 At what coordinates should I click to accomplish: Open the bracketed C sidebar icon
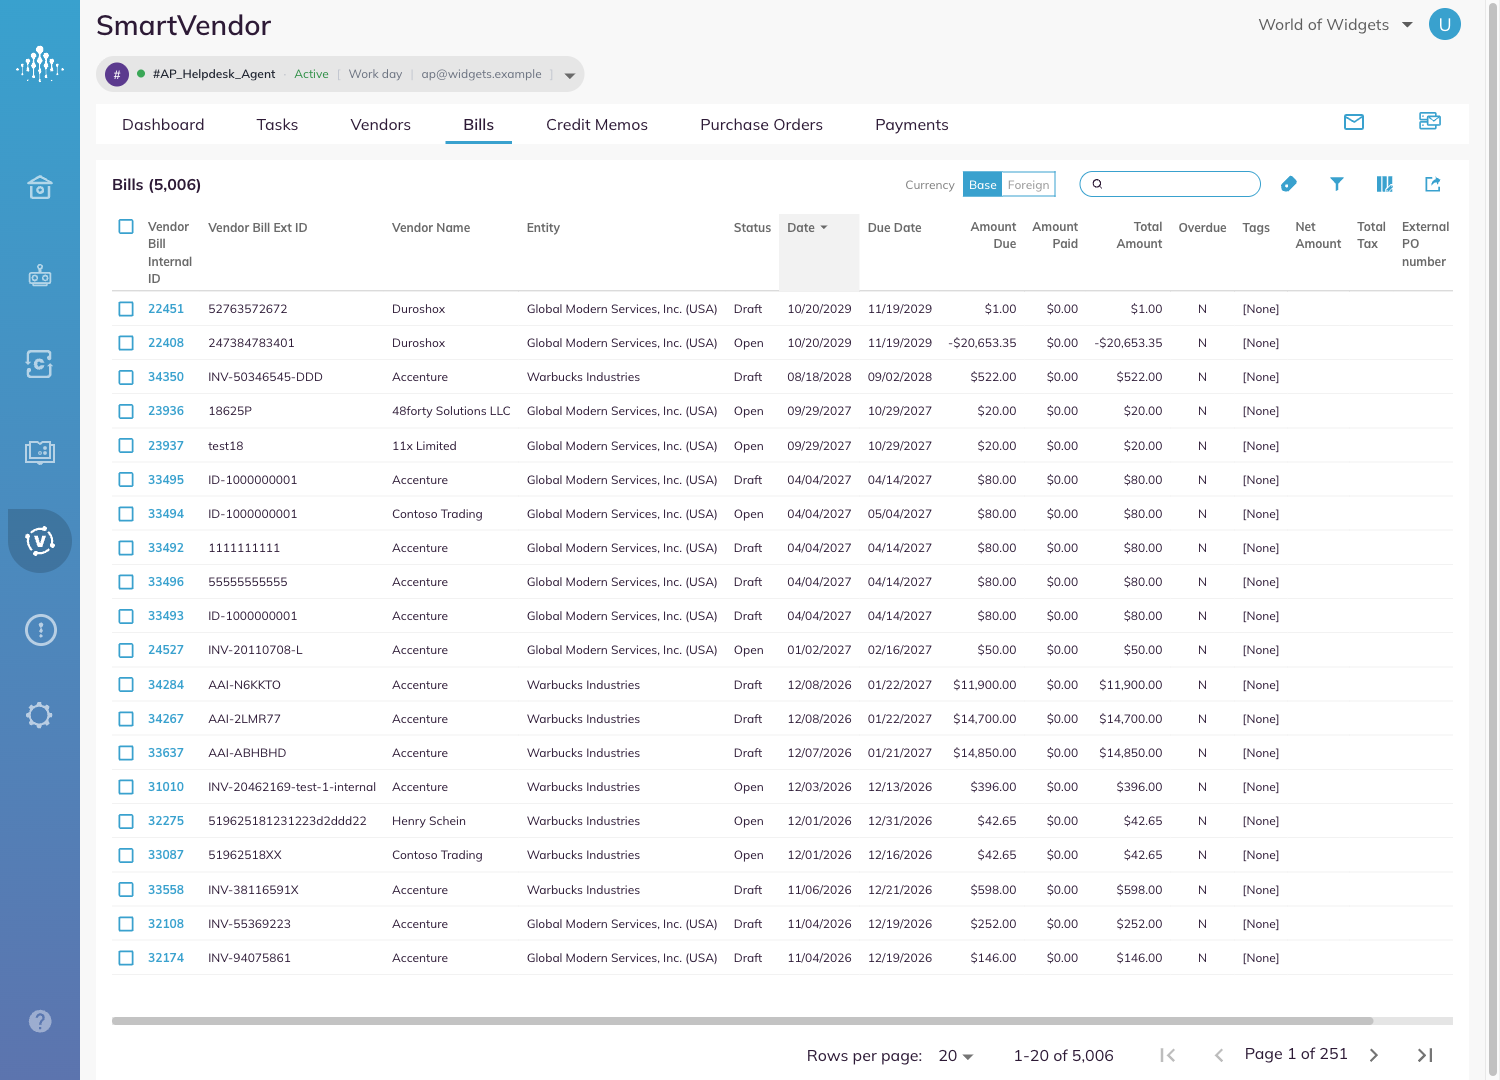click(40, 364)
